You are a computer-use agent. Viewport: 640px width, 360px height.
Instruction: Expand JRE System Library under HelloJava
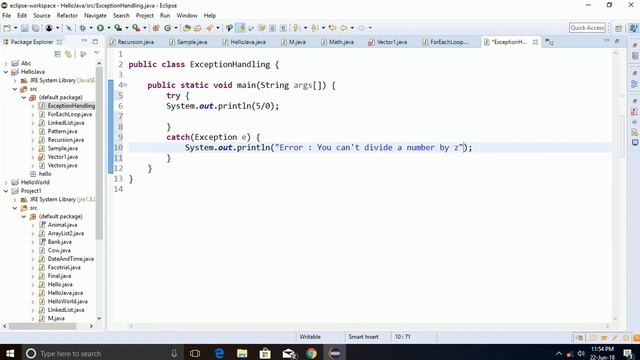click(x=15, y=80)
